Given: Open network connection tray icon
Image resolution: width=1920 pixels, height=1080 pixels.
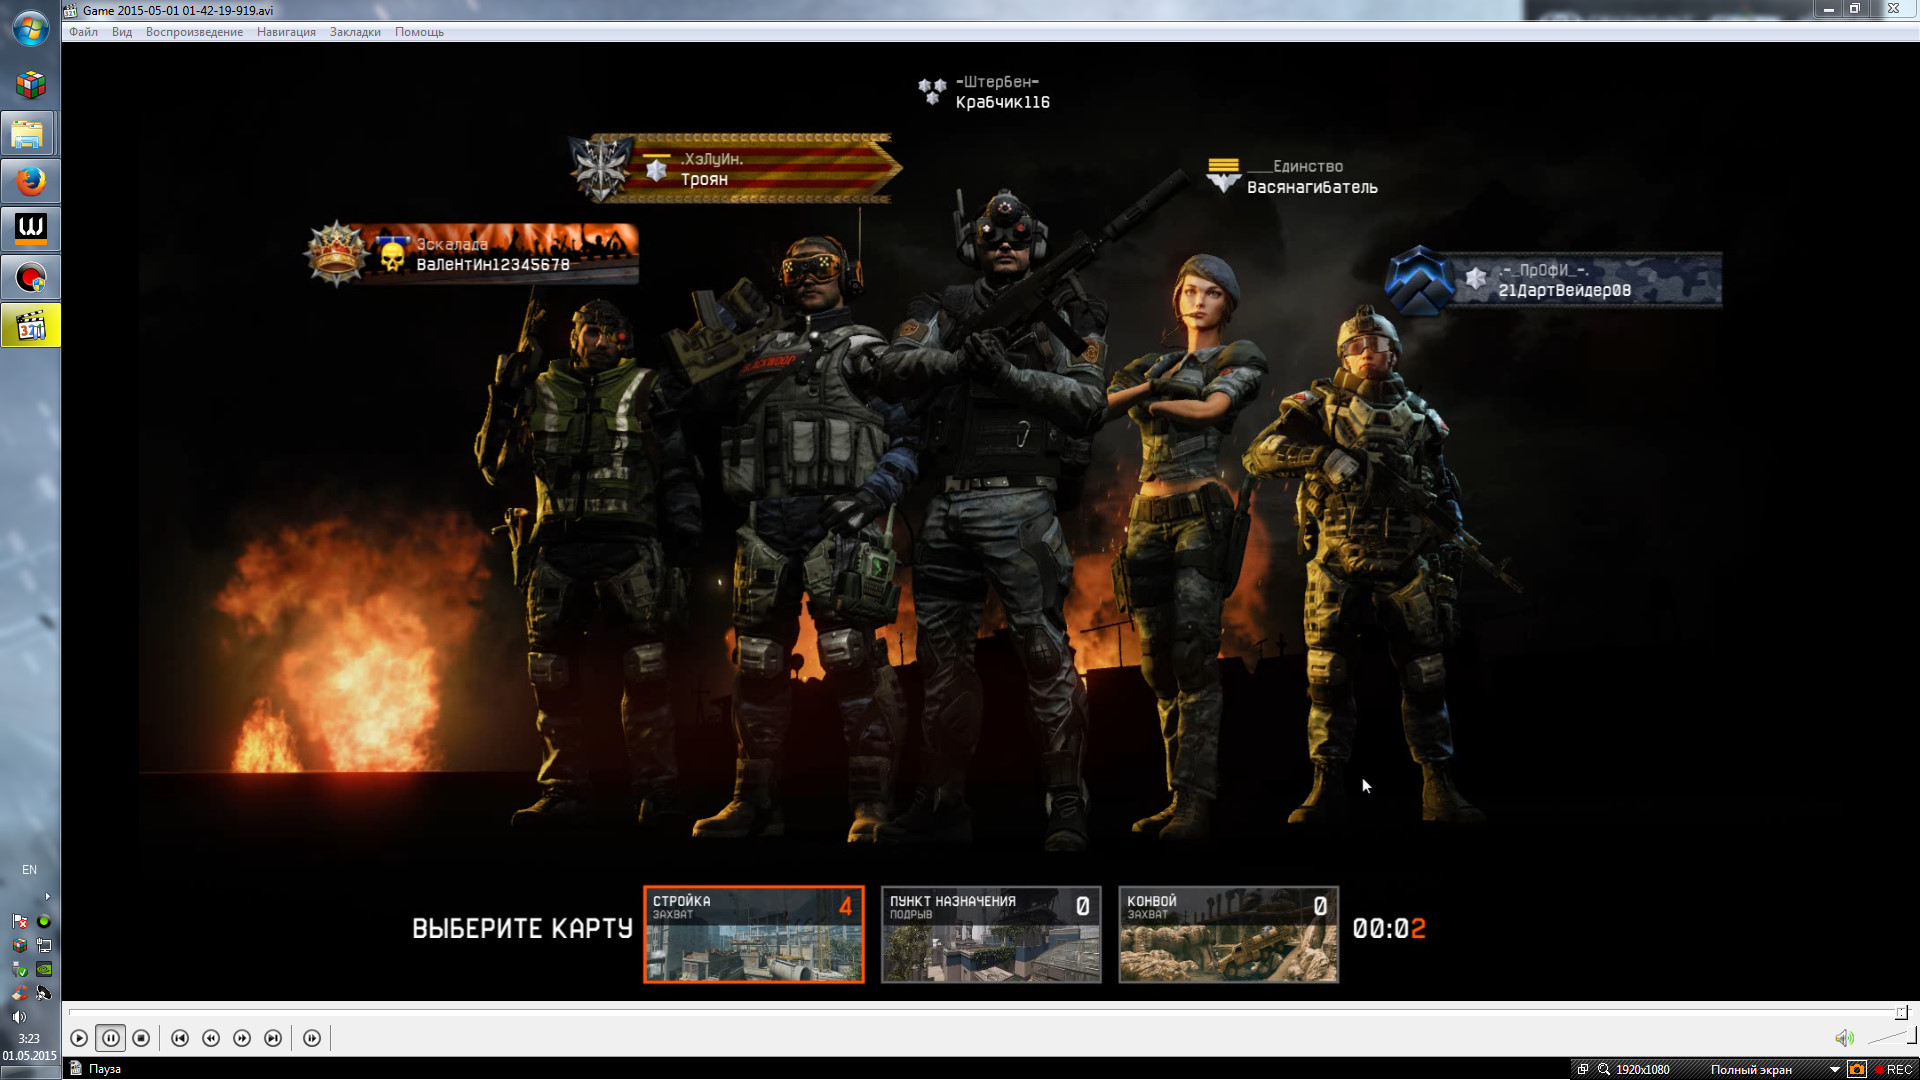Looking at the screenshot, I should click(x=43, y=945).
